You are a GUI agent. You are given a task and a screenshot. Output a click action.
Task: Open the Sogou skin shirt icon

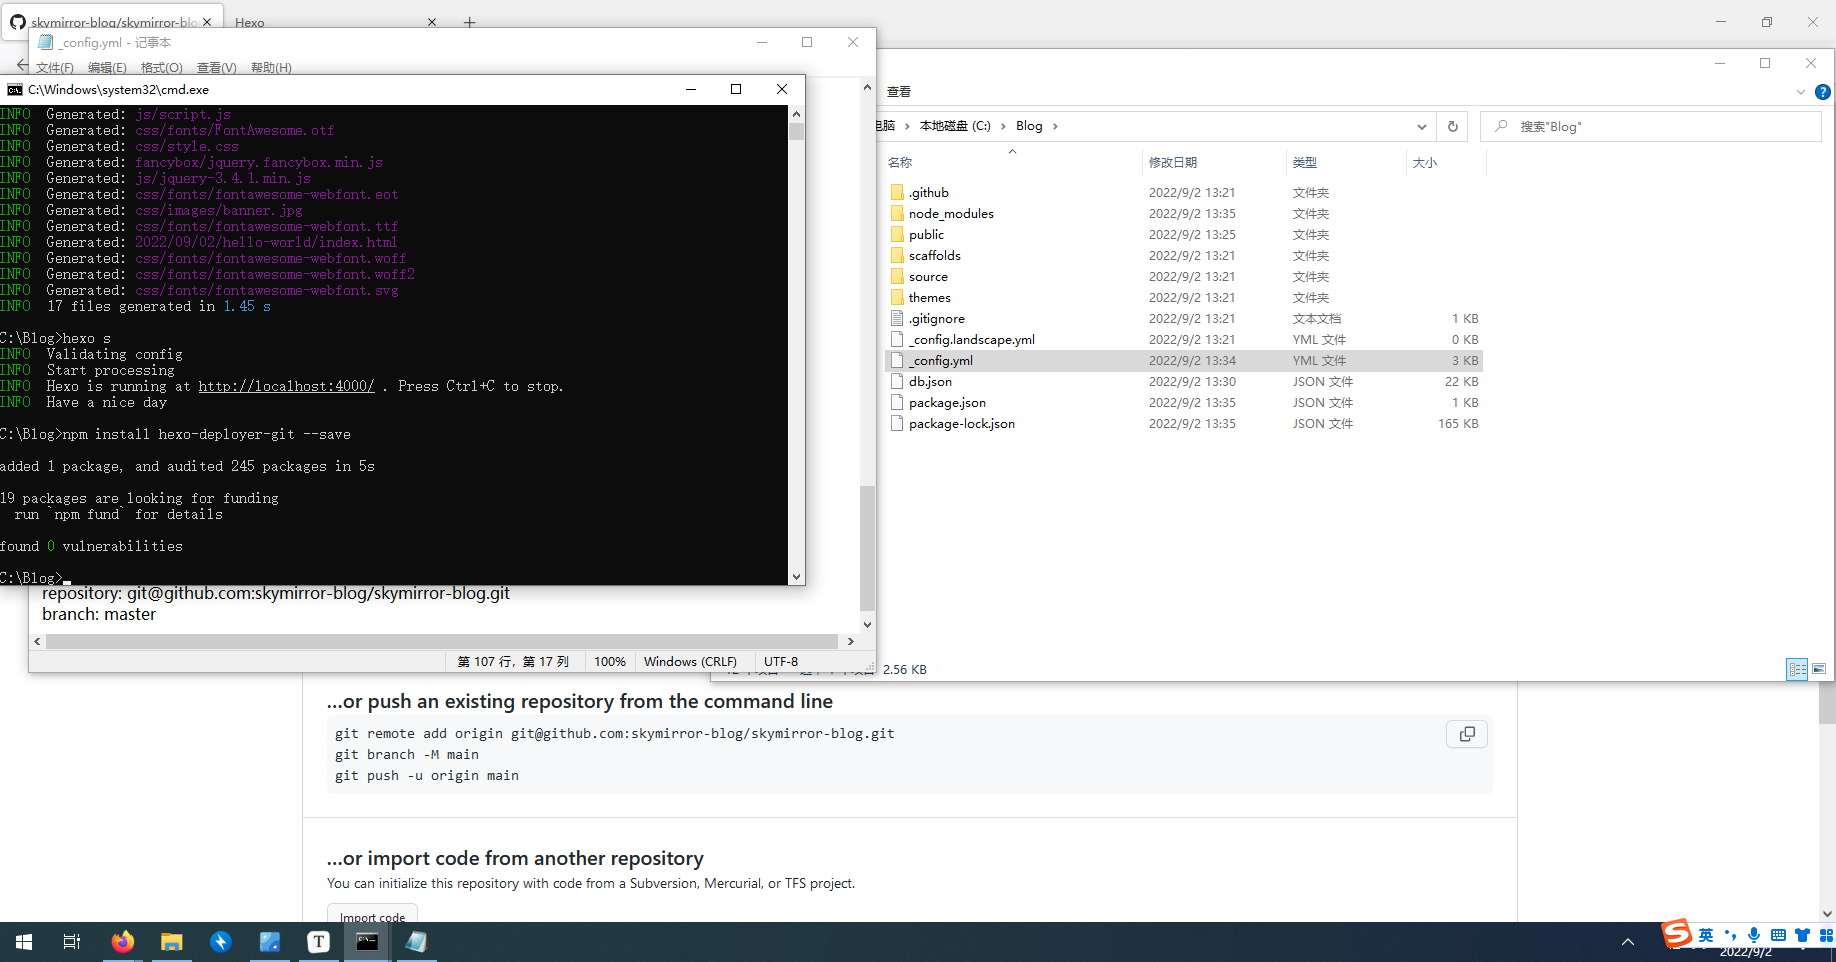click(1802, 935)
